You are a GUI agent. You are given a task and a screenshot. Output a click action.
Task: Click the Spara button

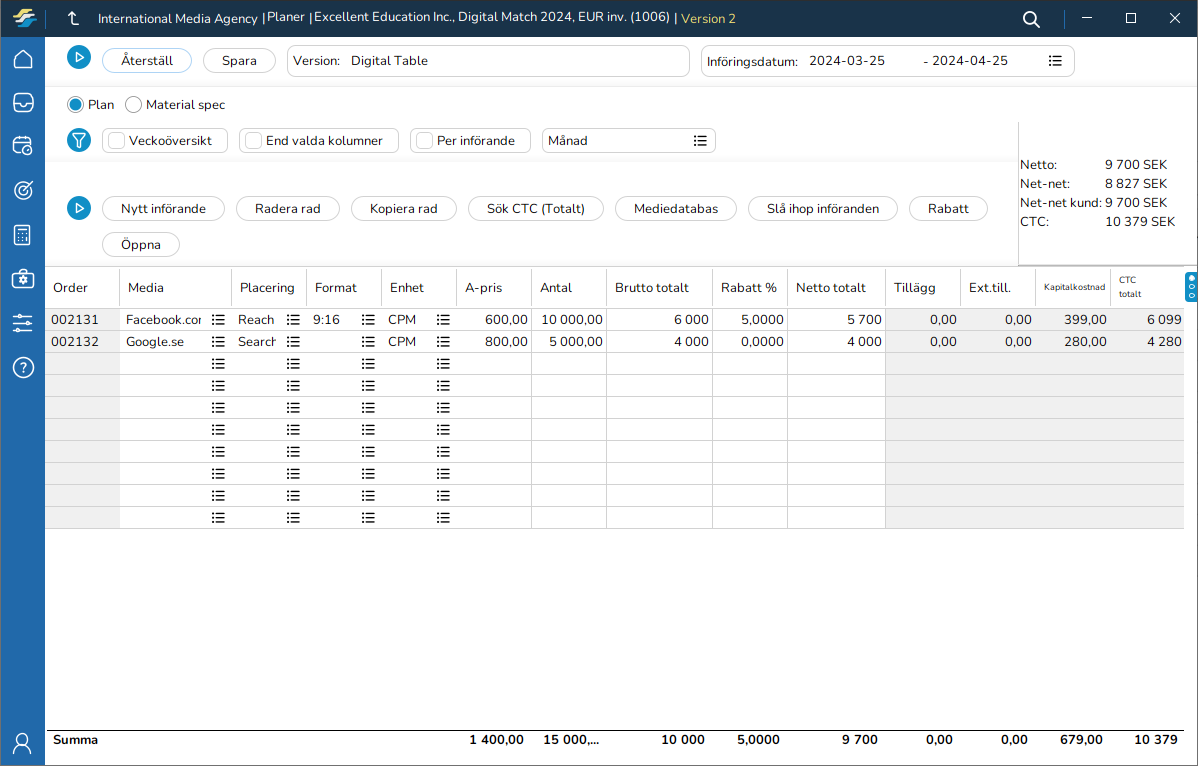(x=239, y=61)
